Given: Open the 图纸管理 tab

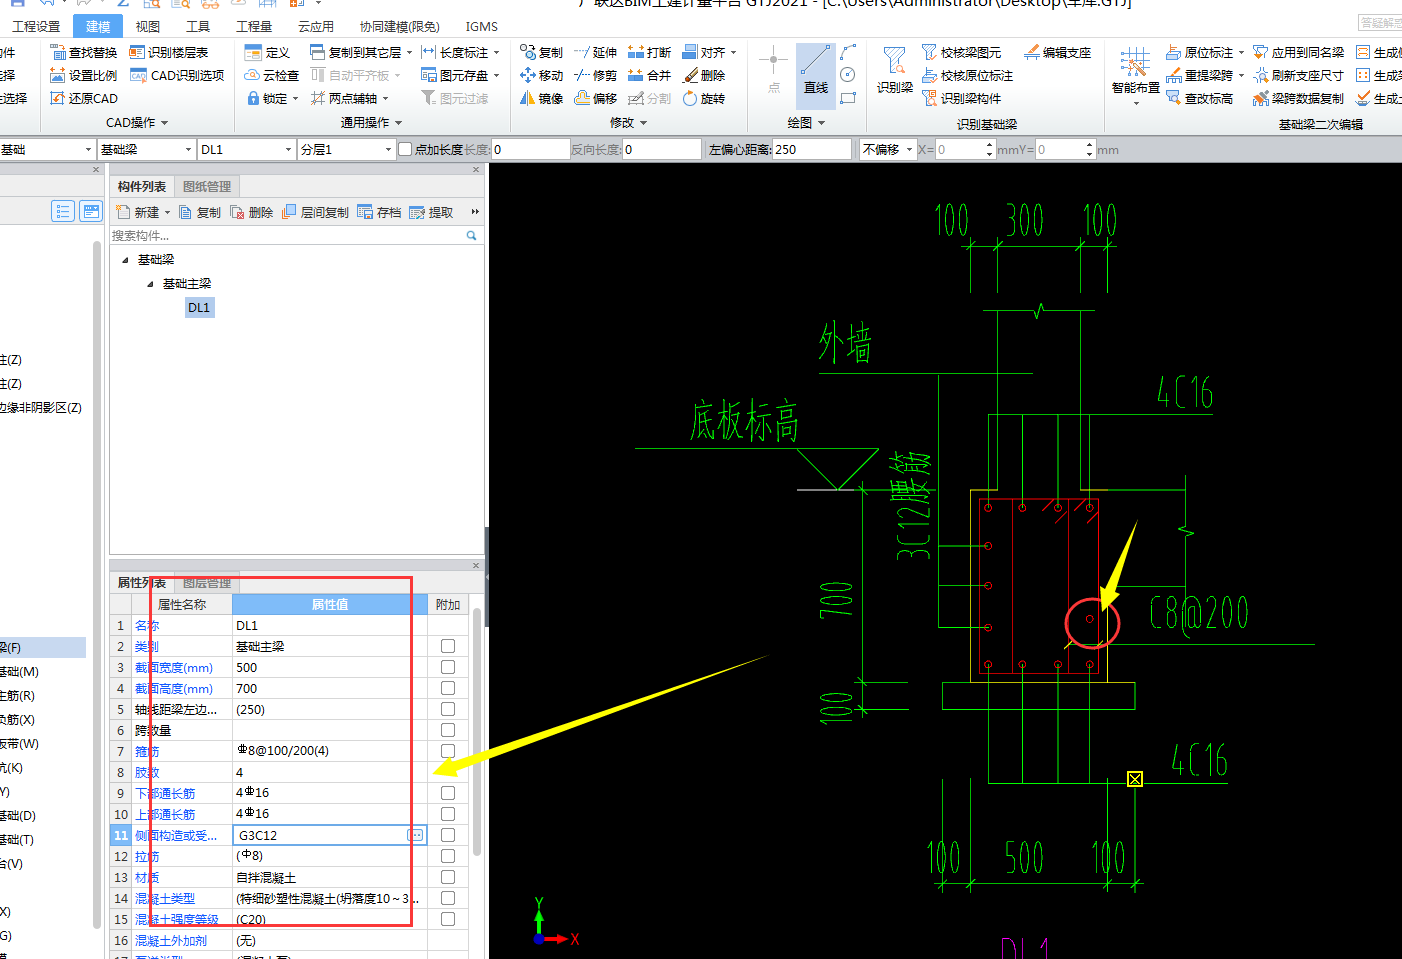Looking at the screenshot, I should click(x=207, y=186).
